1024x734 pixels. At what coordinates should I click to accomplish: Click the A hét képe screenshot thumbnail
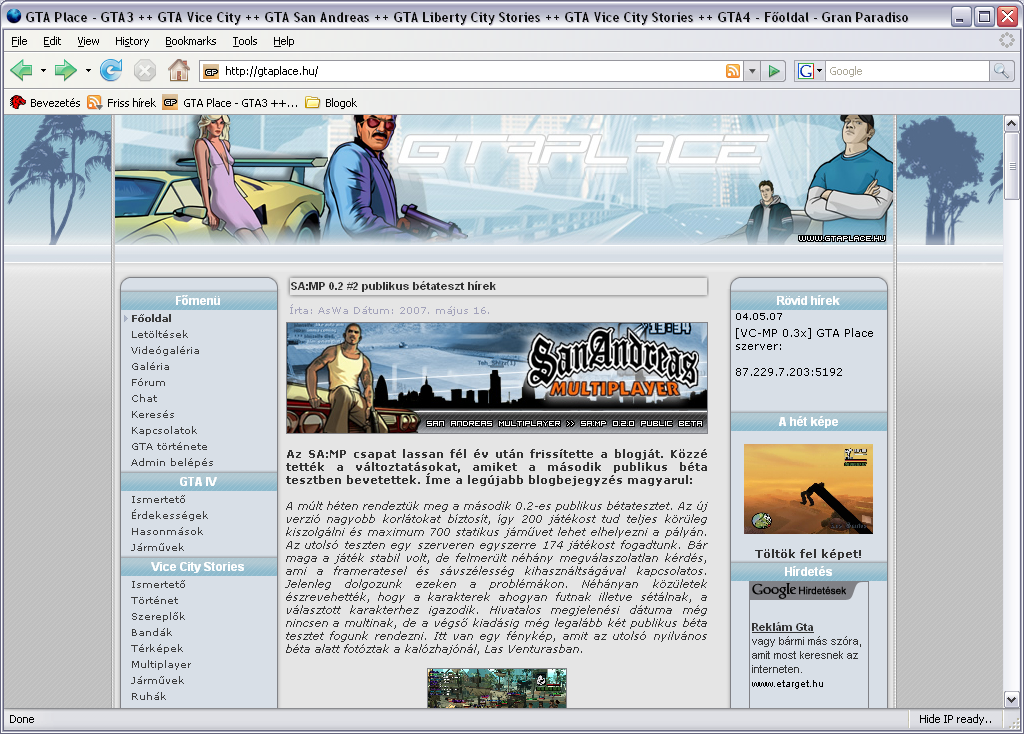808,489
